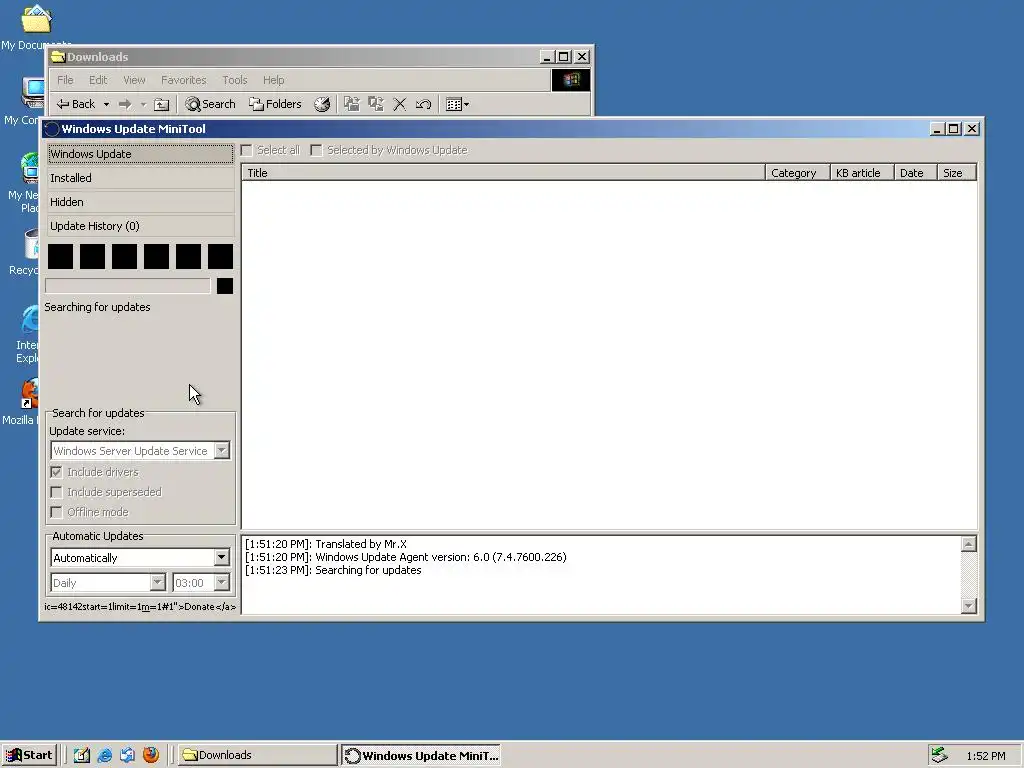Click the black square beside progress bar
The width and height of the screenshot is (1024, 768).
225,285
